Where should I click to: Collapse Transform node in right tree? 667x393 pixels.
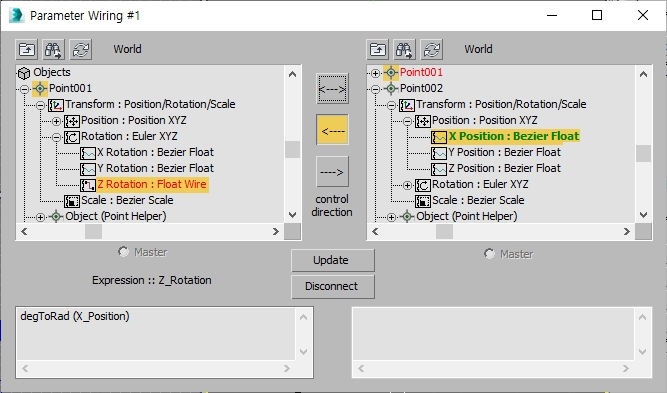391,105
